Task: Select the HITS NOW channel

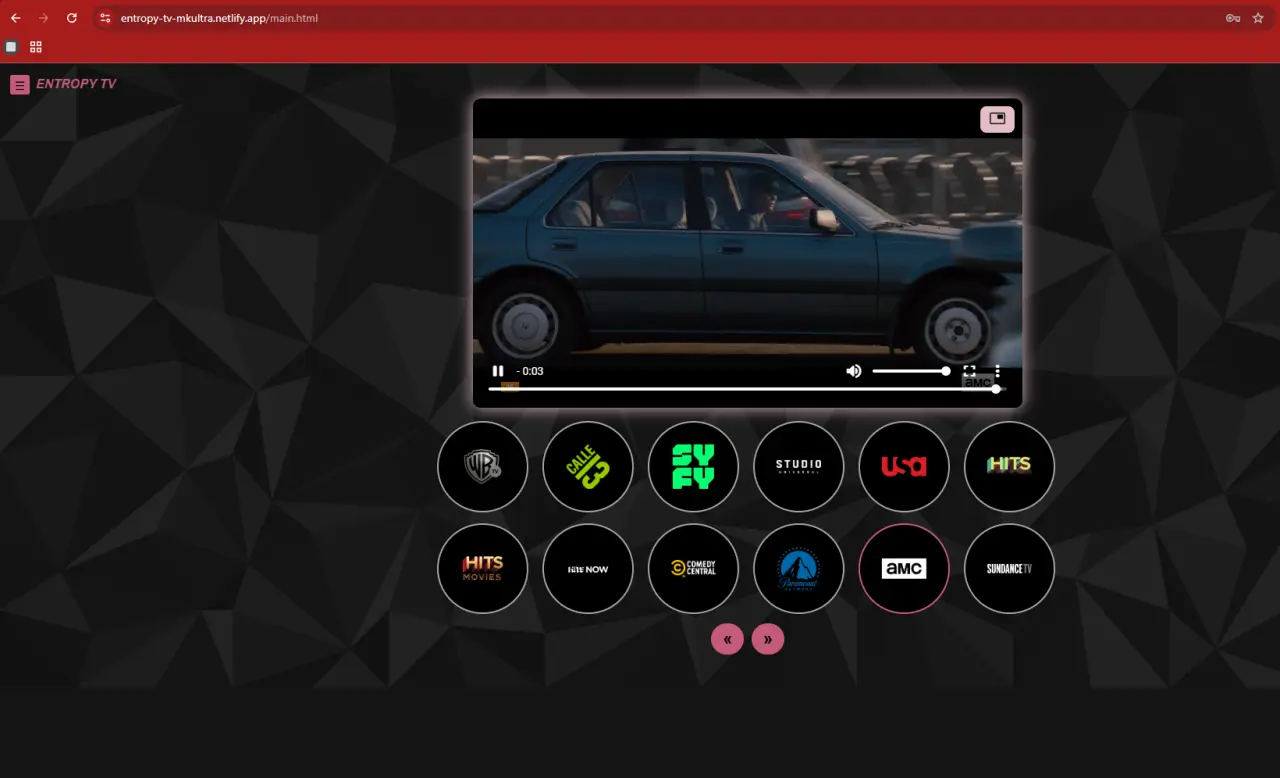Action: [x=588, y=568]
